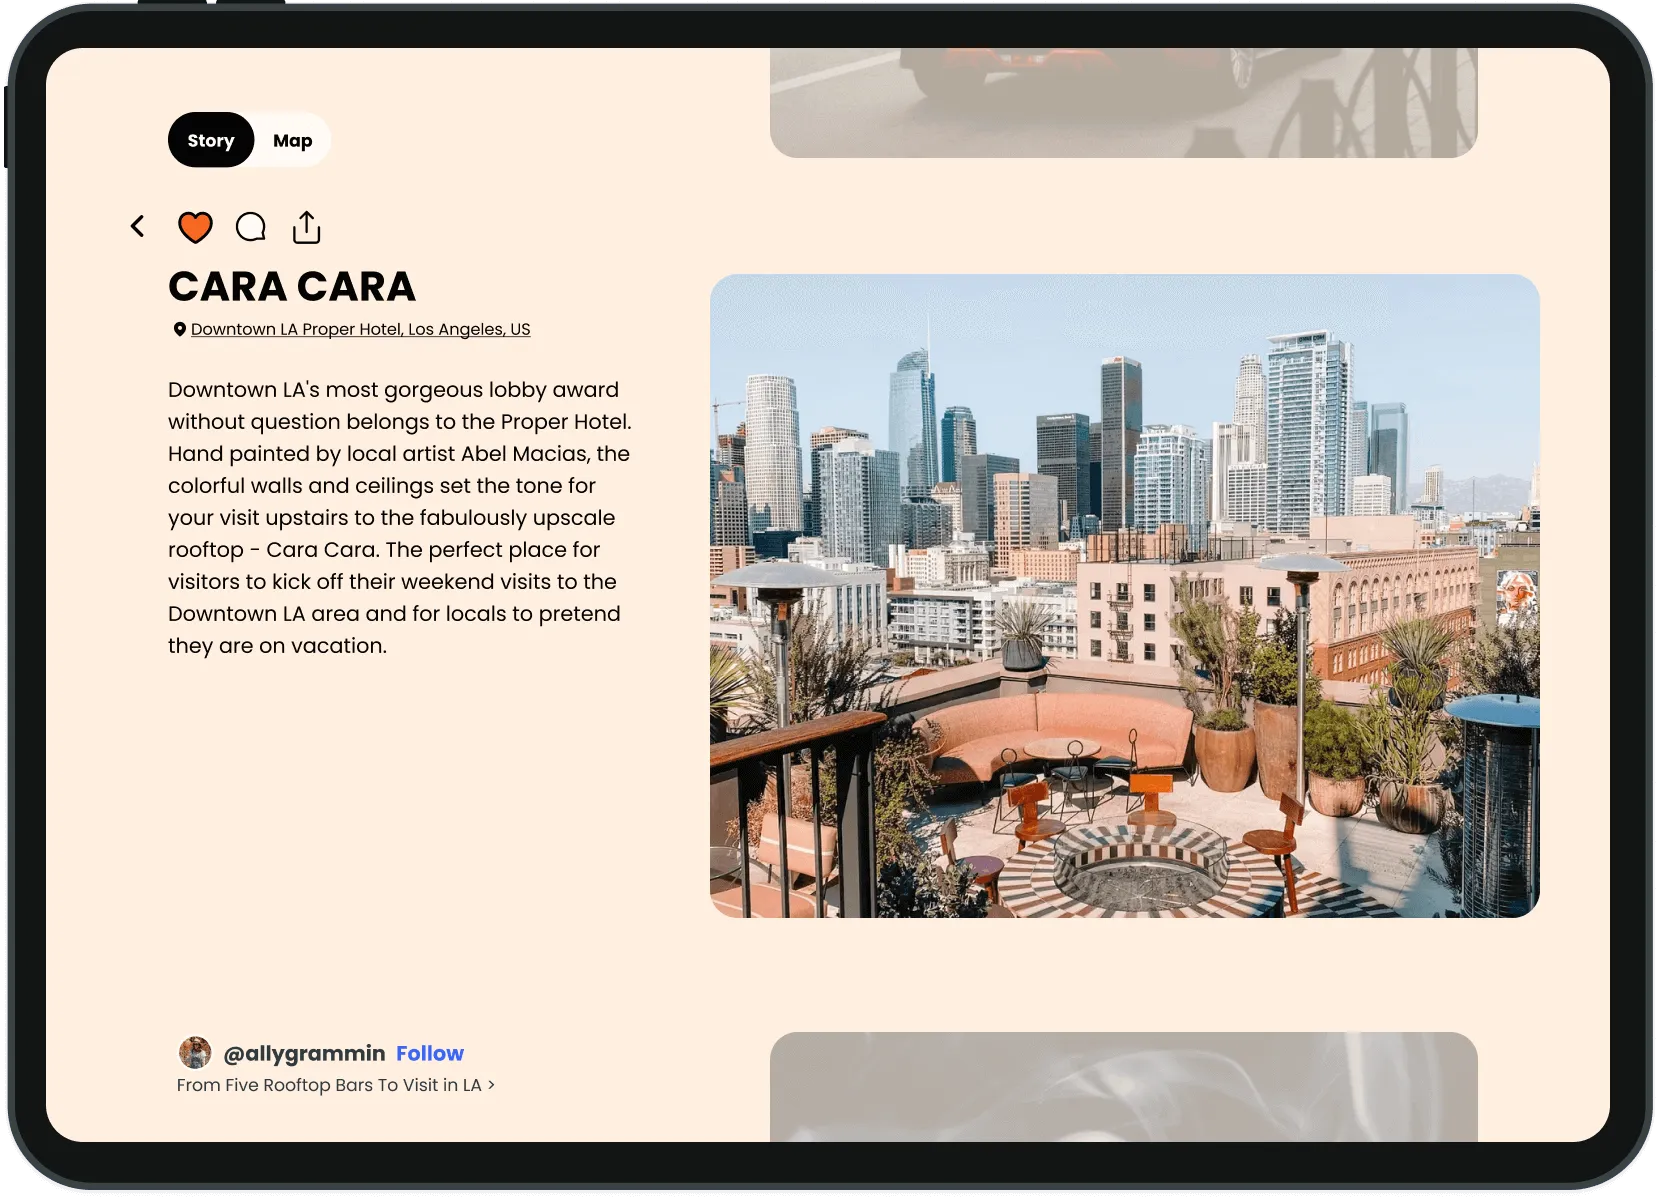The image size is (1661, 1201).
Task: Toggle the orange heart like icon
Action: 195,227
